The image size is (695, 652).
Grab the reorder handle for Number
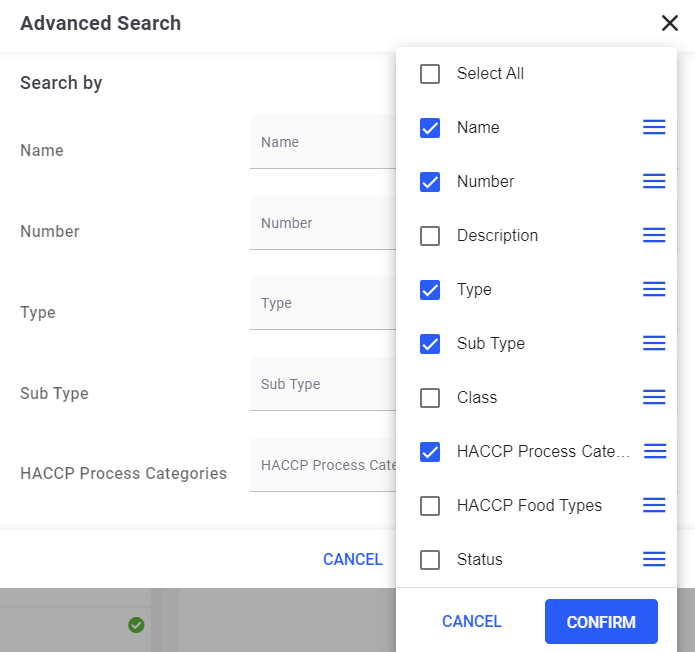(x=654, y=181)
